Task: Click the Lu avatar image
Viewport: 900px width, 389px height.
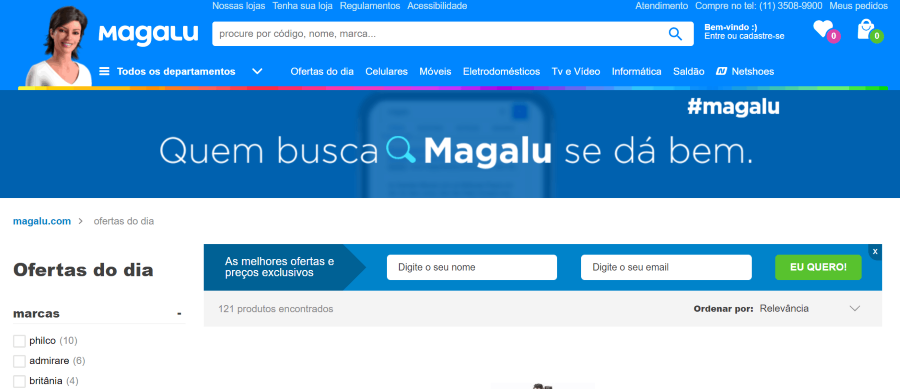Action: coord(60,46)
